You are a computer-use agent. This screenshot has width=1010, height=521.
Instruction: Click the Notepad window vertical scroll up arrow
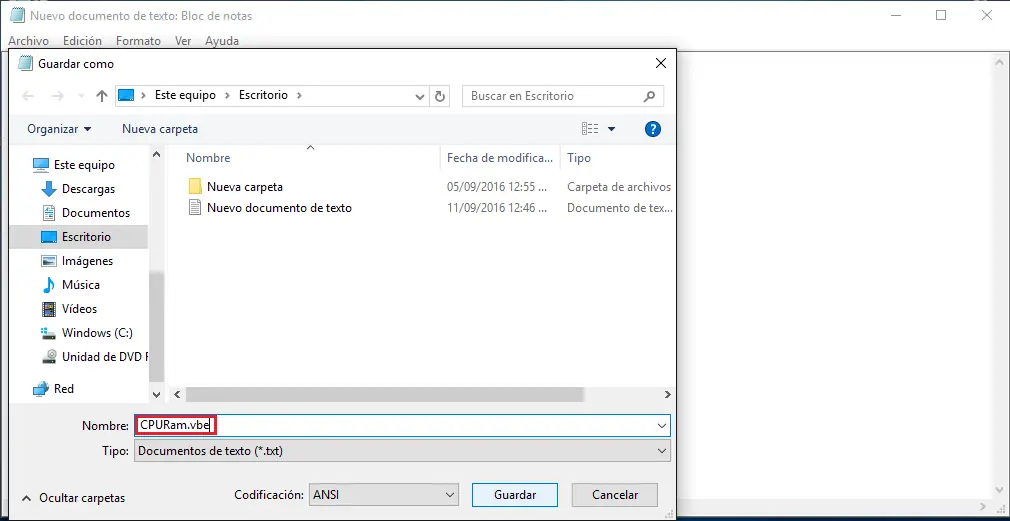(x=1000, y=62)
